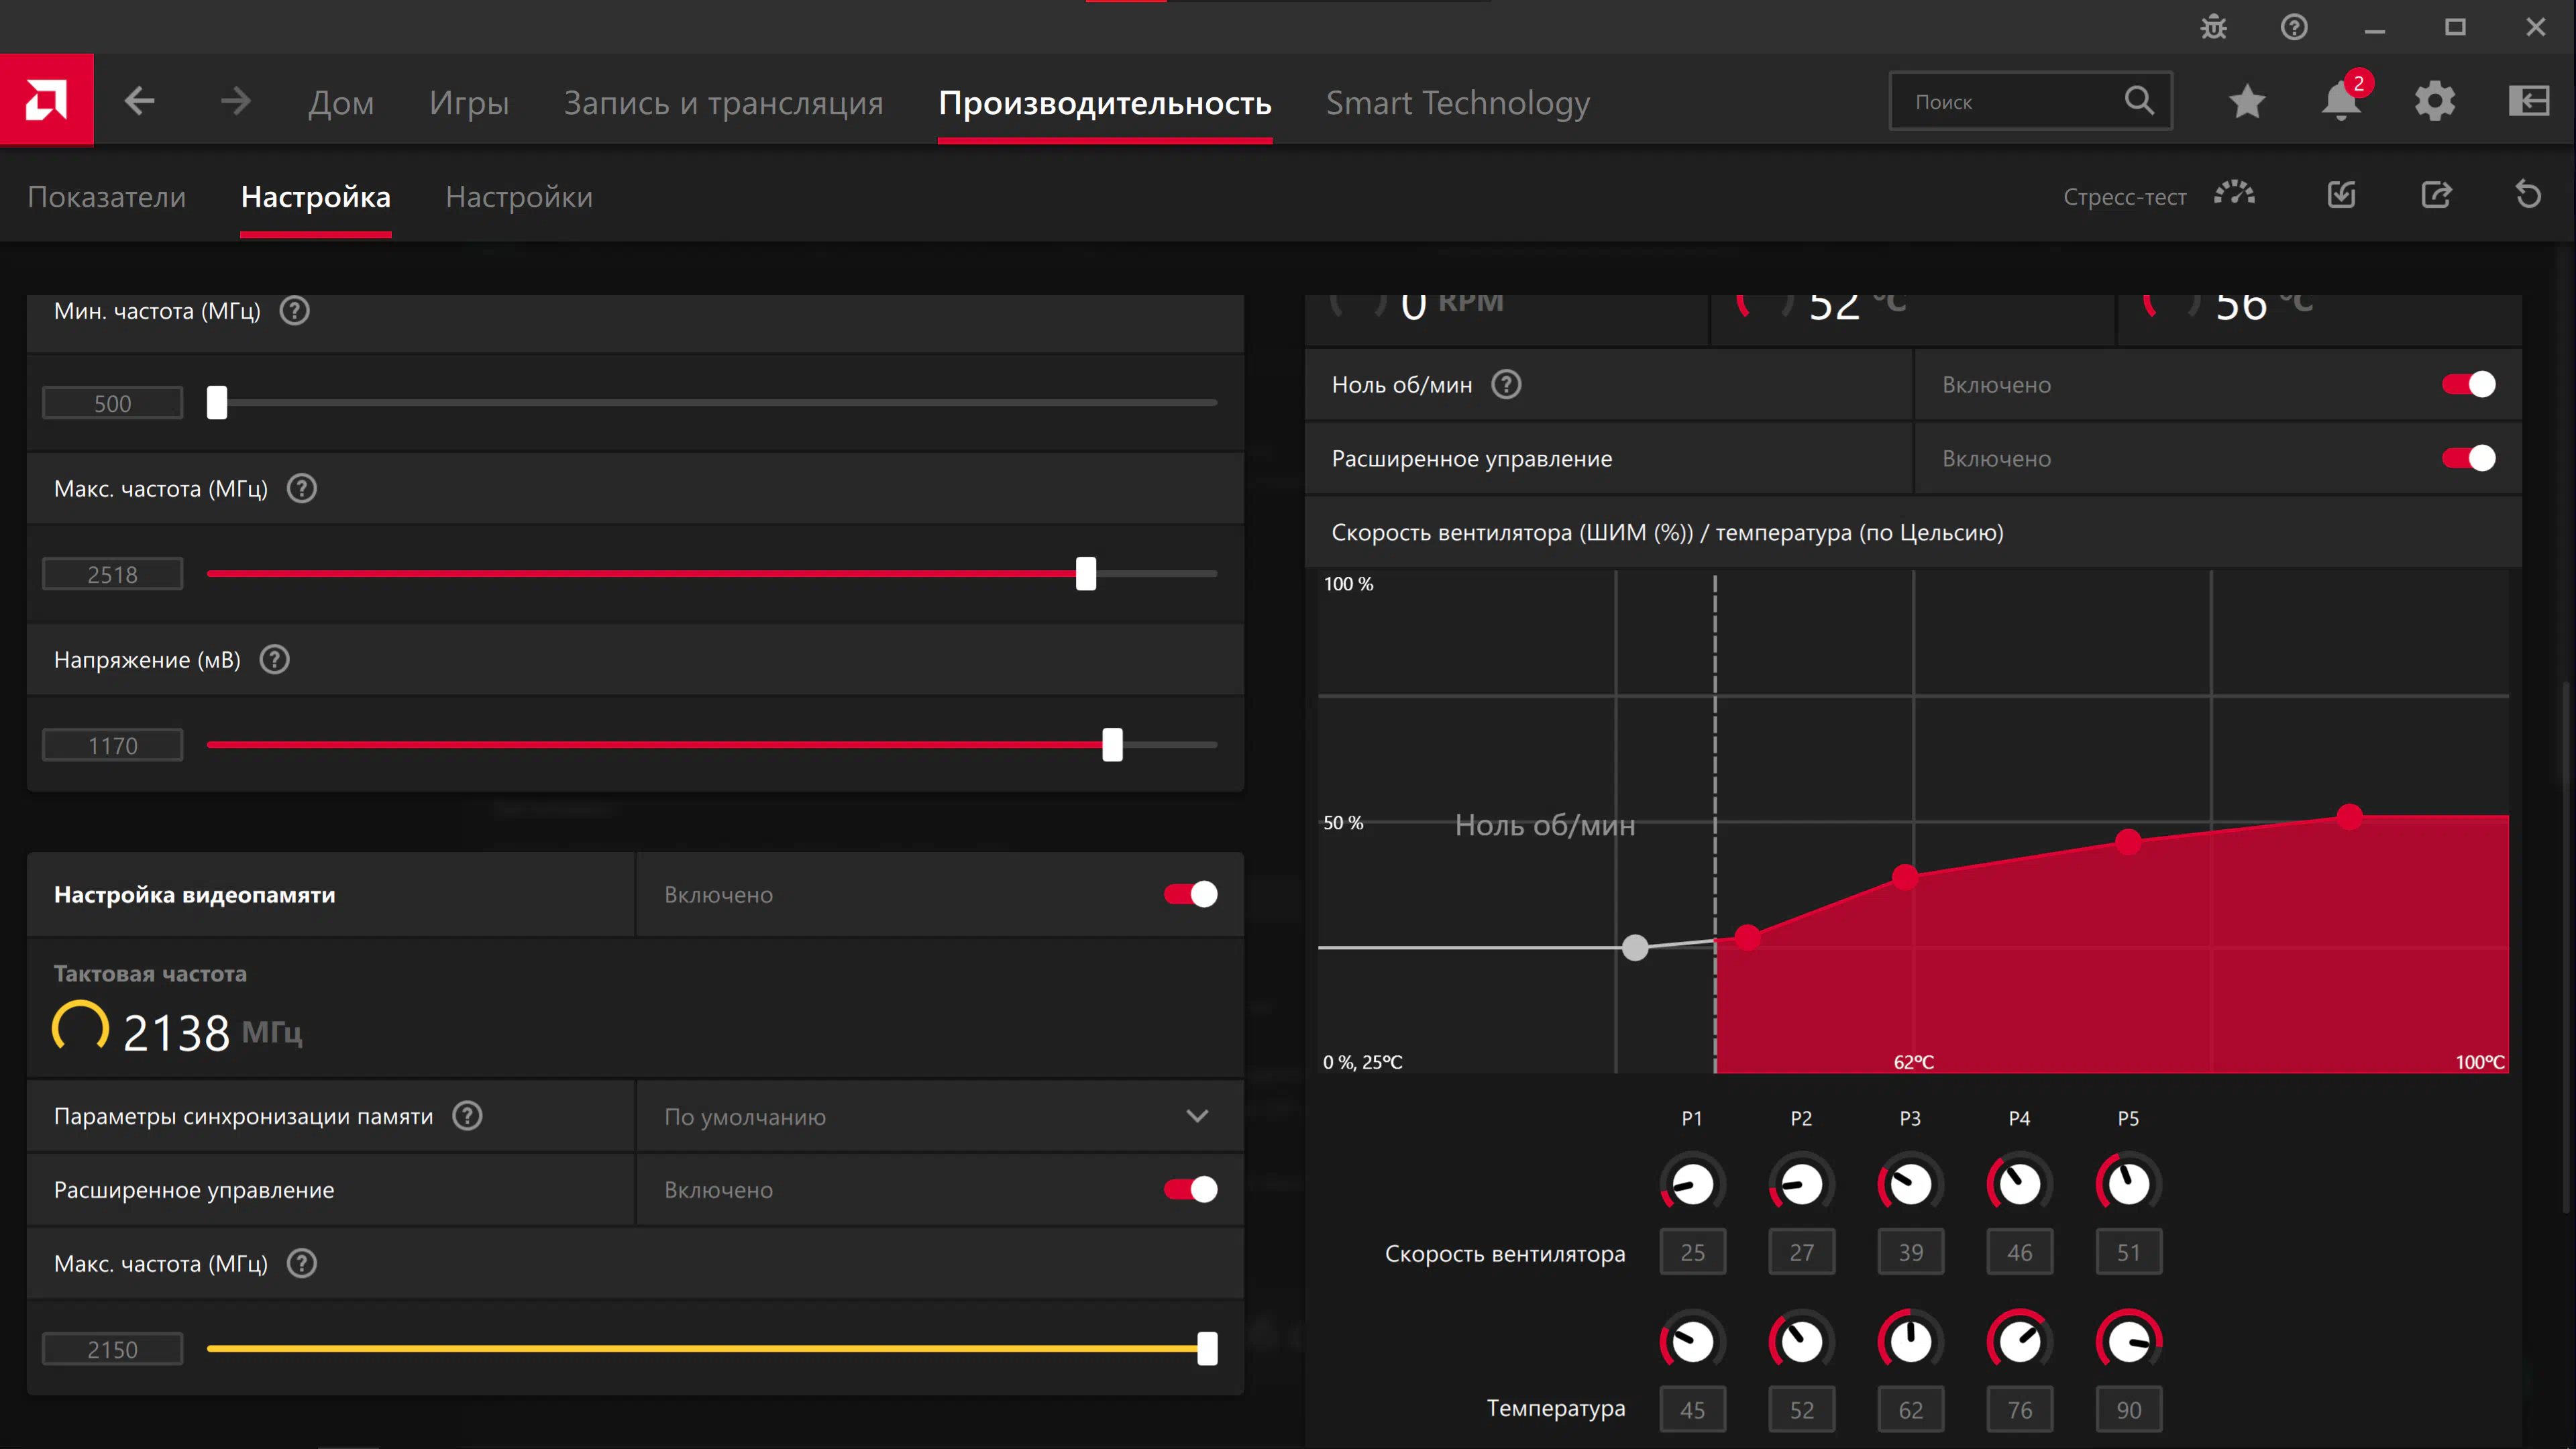The width and height of the screenshot is (2576, 1449).
Task: Click the gray zero-RPM curve point
Action: pyautogui.click(x=1635, y=948)
